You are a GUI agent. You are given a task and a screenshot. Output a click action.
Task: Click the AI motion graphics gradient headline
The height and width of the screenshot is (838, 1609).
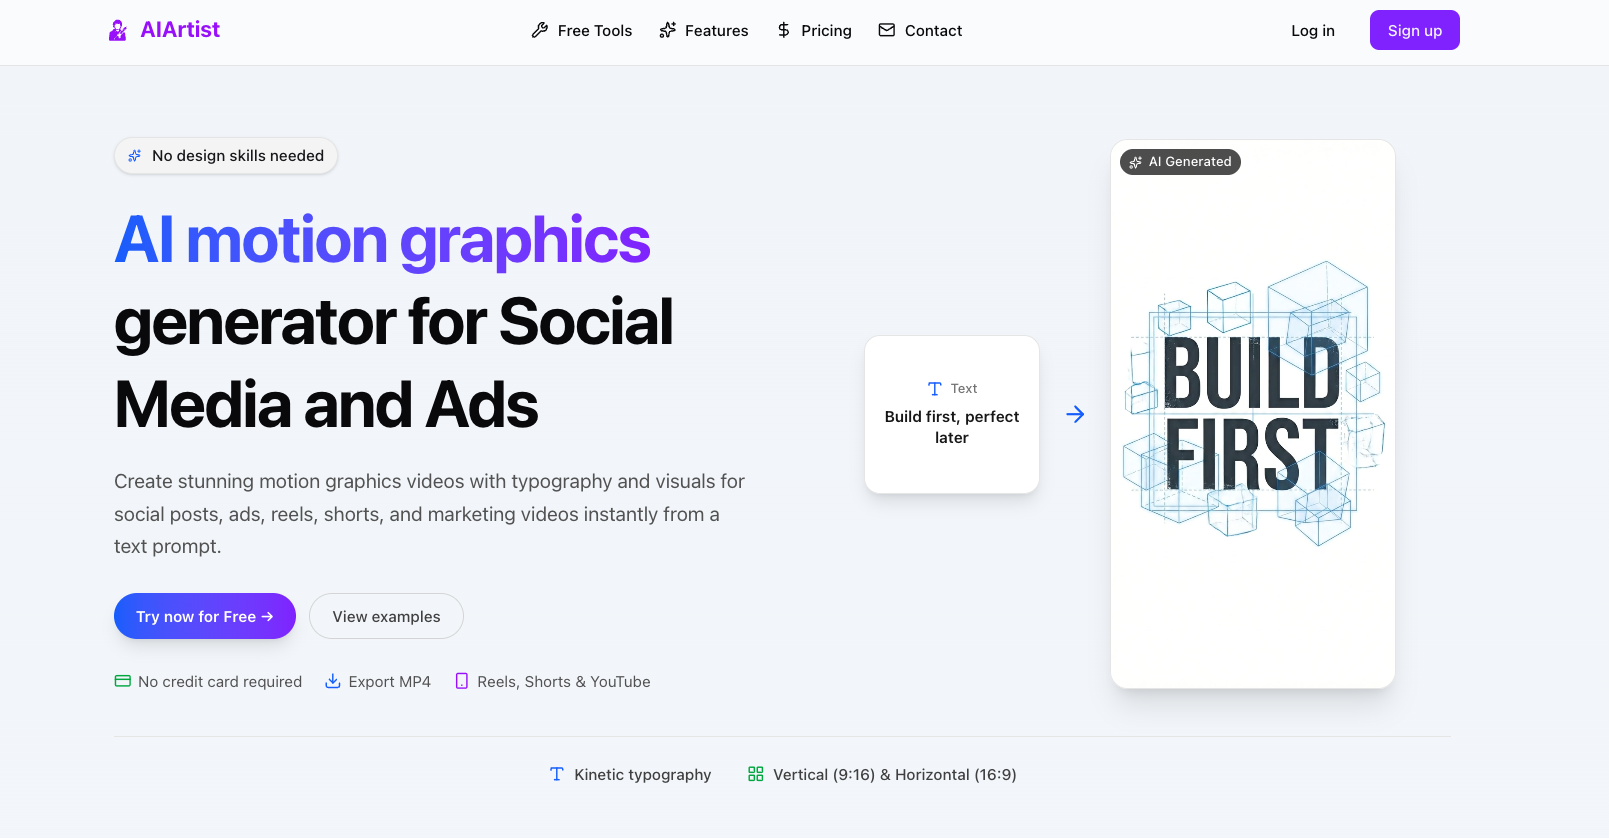[382, 240]
